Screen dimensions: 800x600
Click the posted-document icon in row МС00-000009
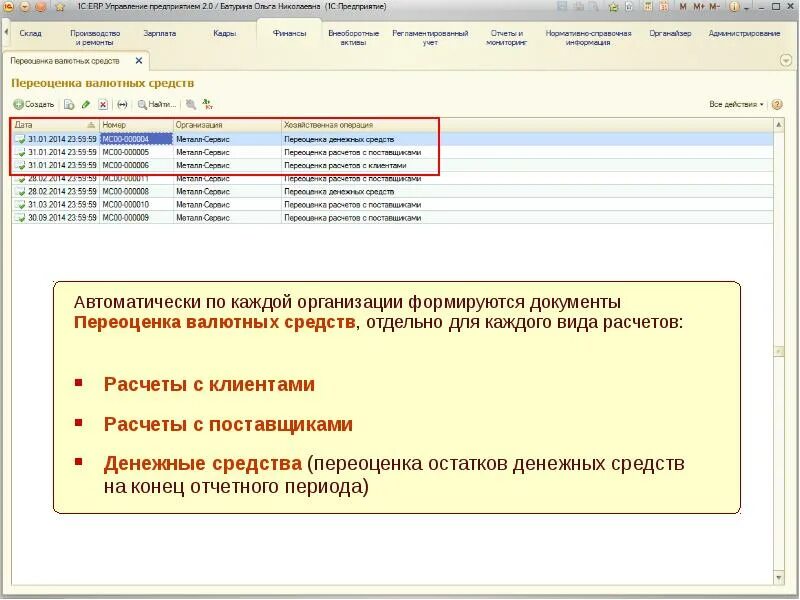pos(20,218)
